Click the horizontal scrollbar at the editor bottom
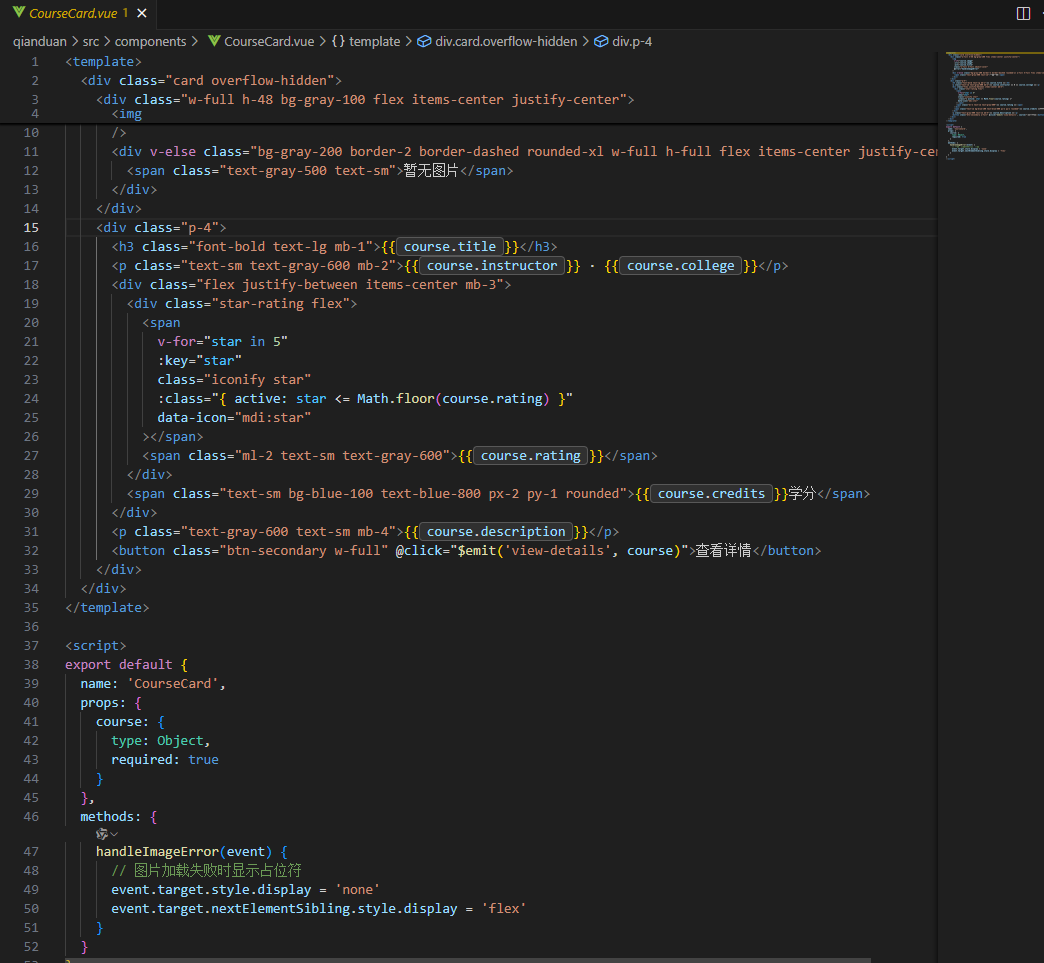 466,960
